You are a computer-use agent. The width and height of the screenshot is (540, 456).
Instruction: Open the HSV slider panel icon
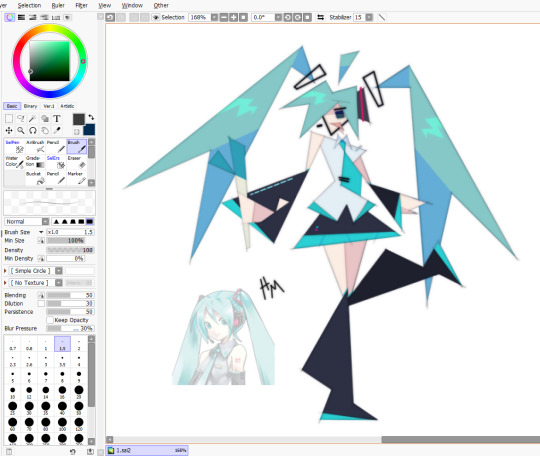point(33,17)
